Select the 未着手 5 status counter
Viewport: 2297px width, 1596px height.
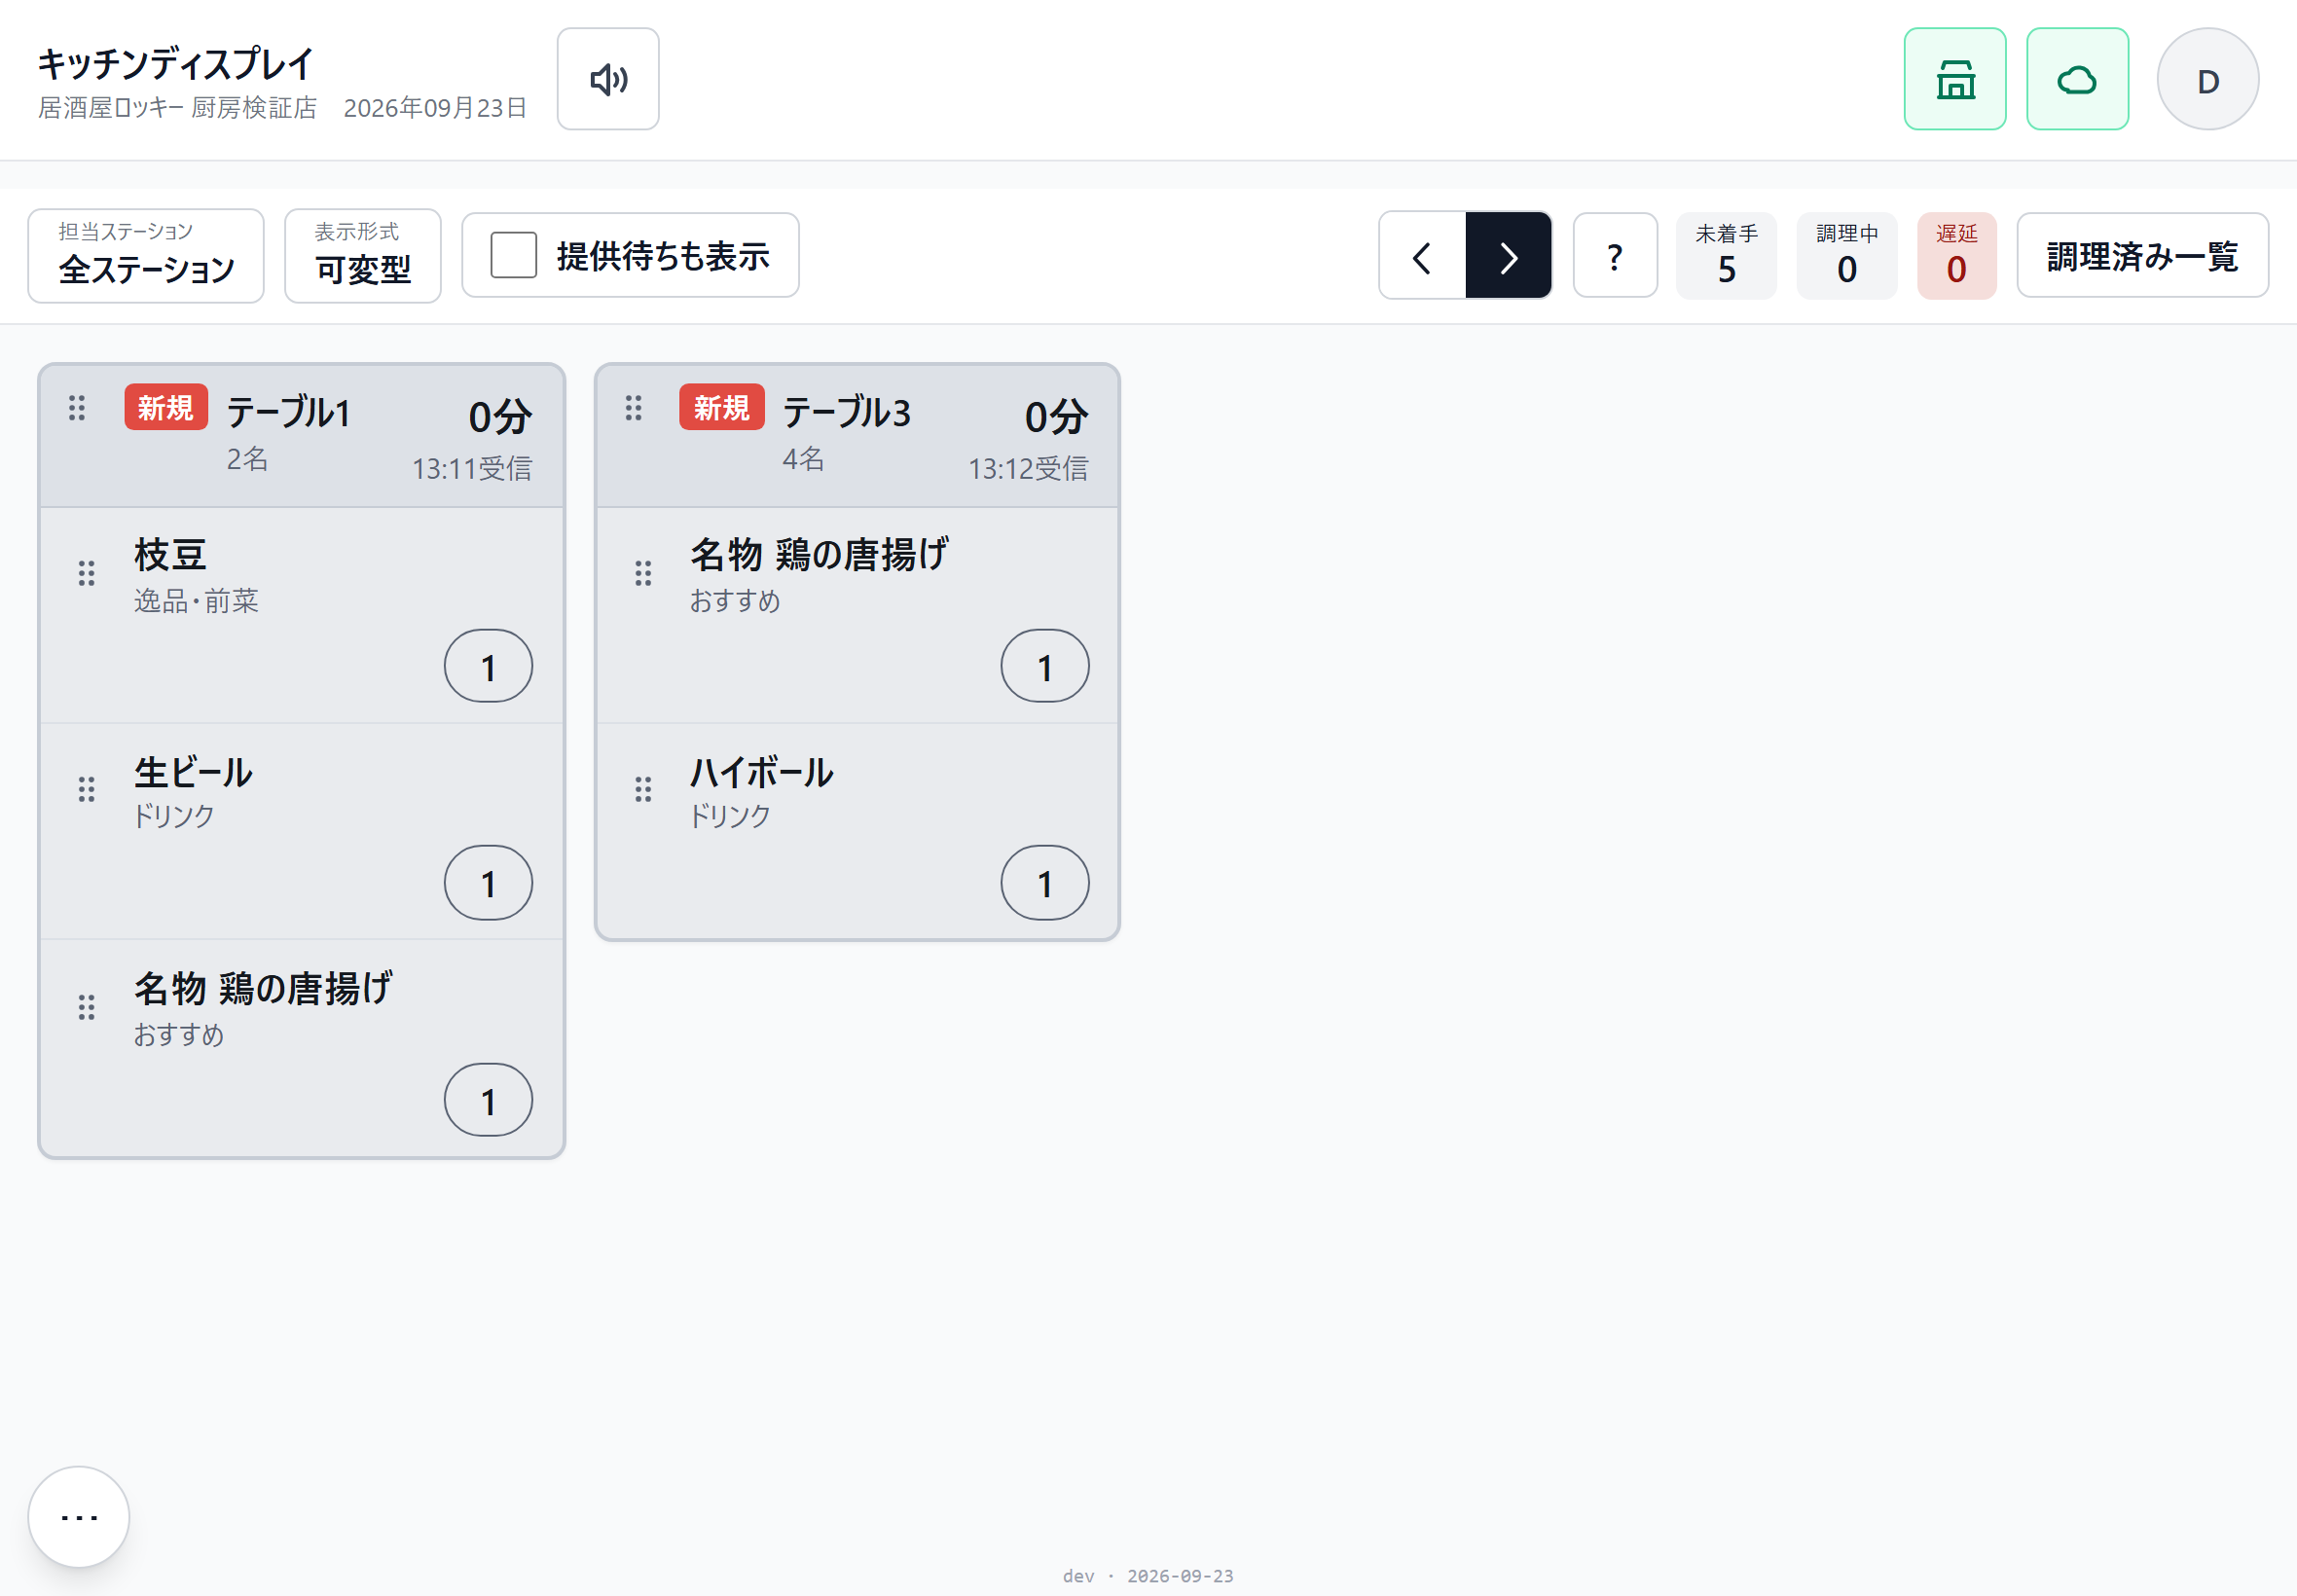1726,255
